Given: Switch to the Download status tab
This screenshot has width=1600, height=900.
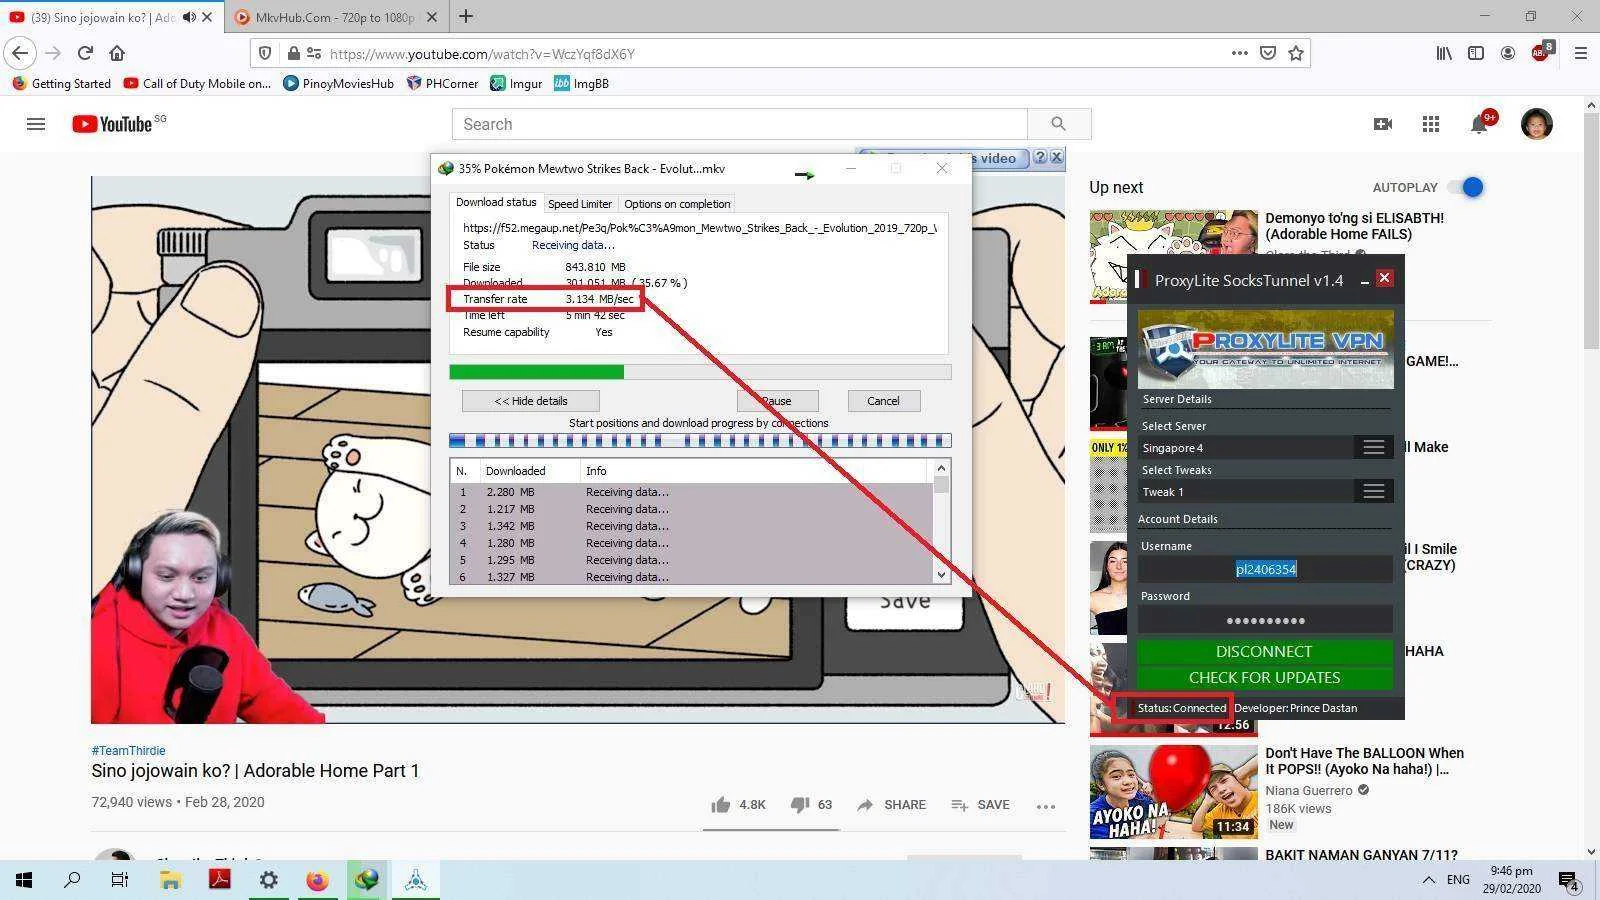Looking at the screenshot, I should pos(496,202).
